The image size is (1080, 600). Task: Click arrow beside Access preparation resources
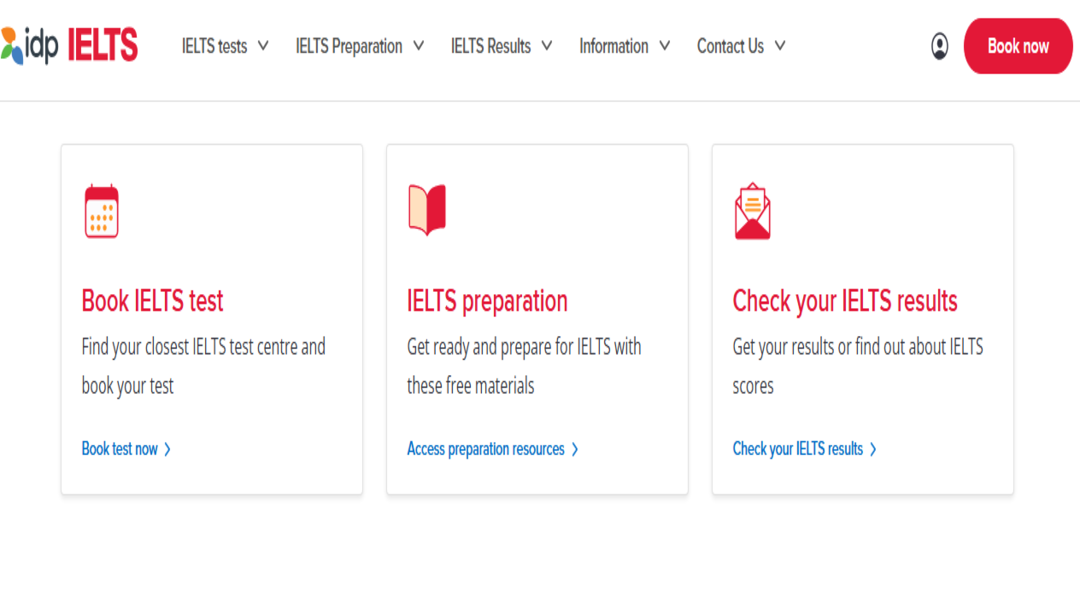[x=575, y=450]
